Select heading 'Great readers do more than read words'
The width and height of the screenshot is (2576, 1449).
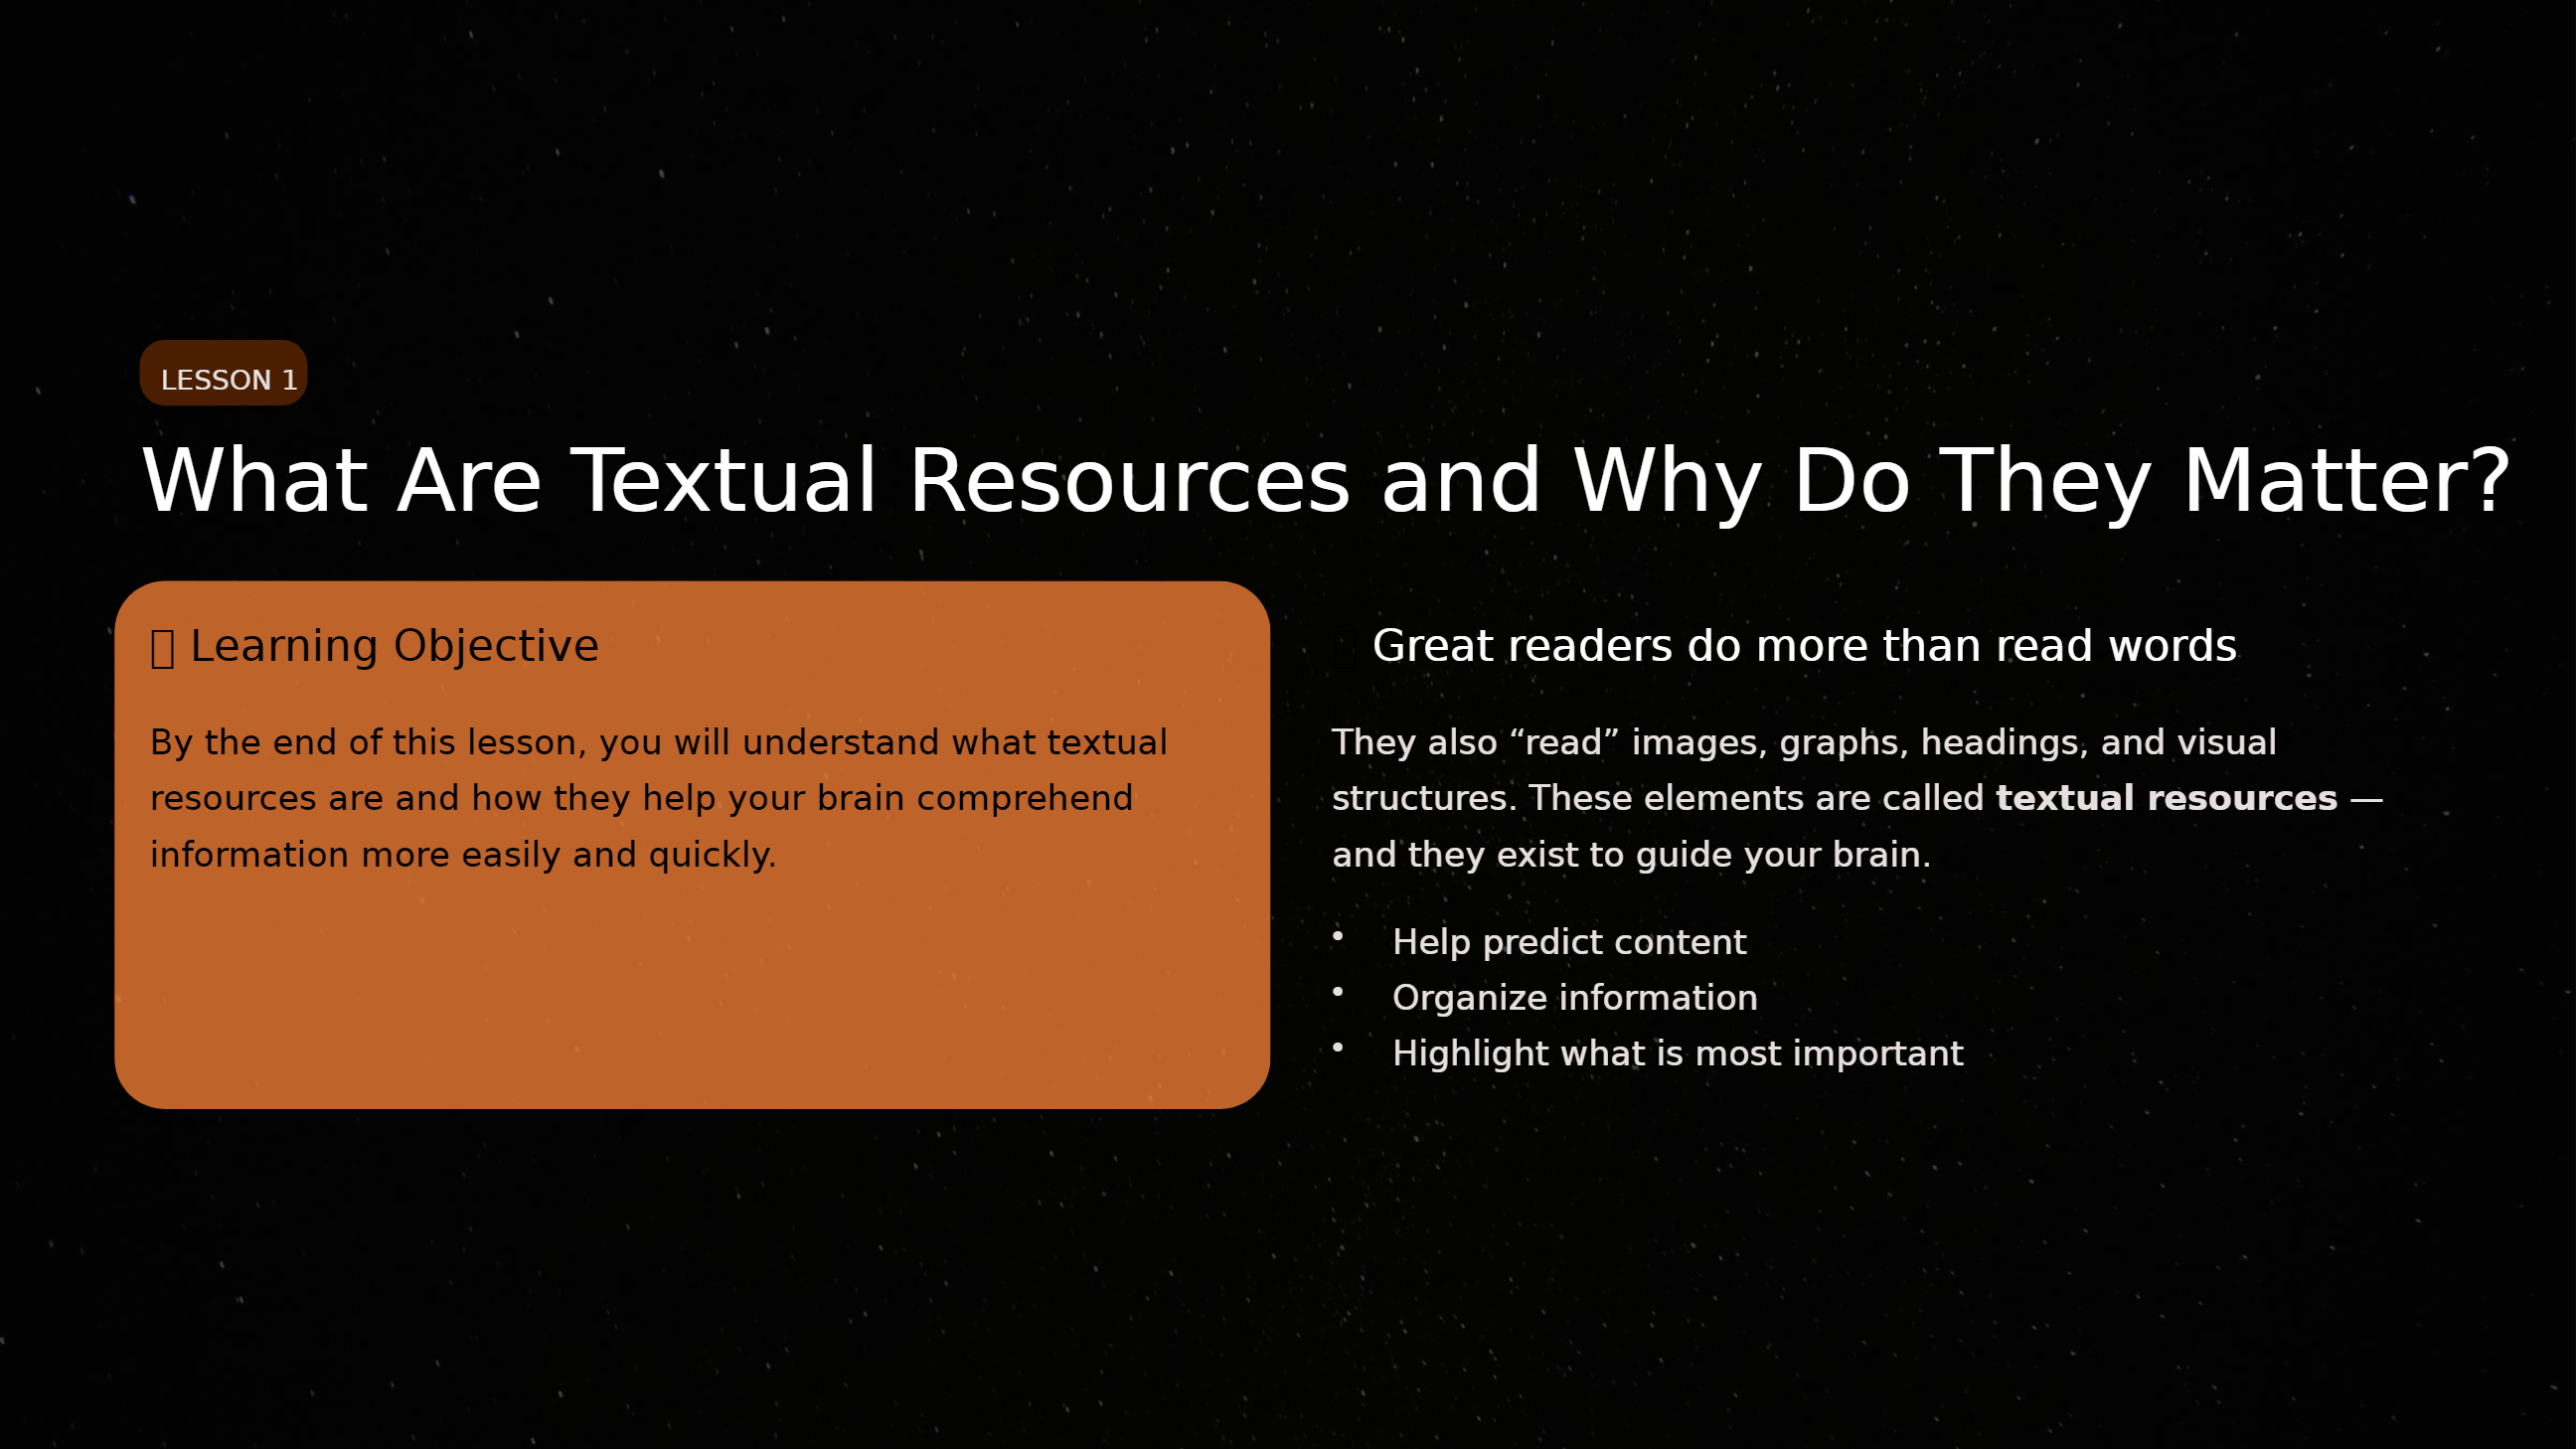(1804, 646)
